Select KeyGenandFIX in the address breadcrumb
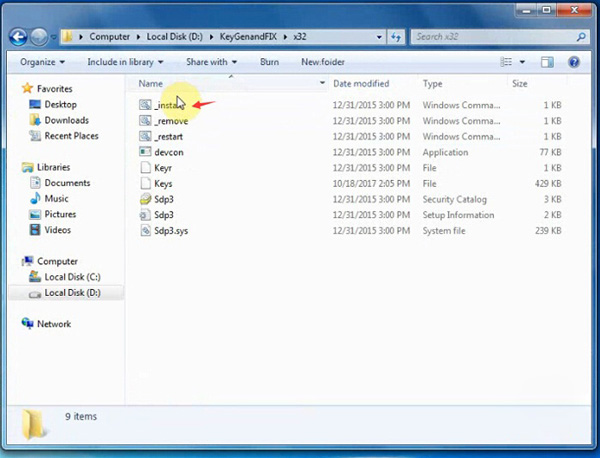The width and height of the screenshot is (600, 458). point(248,37)
